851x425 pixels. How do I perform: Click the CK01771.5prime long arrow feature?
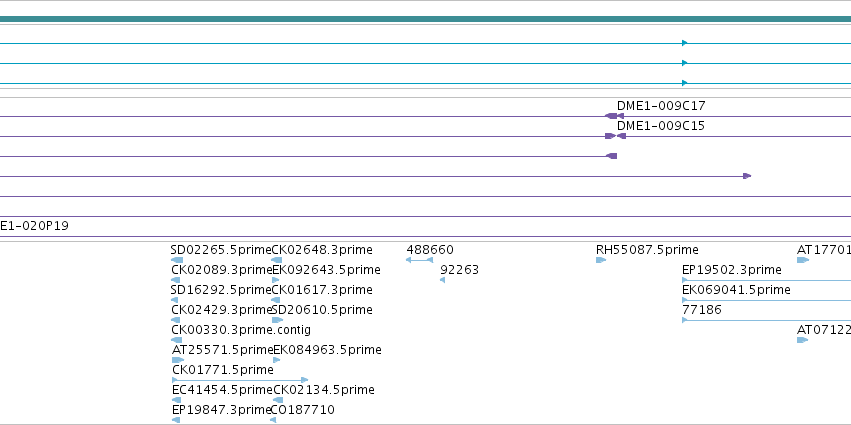240,380
